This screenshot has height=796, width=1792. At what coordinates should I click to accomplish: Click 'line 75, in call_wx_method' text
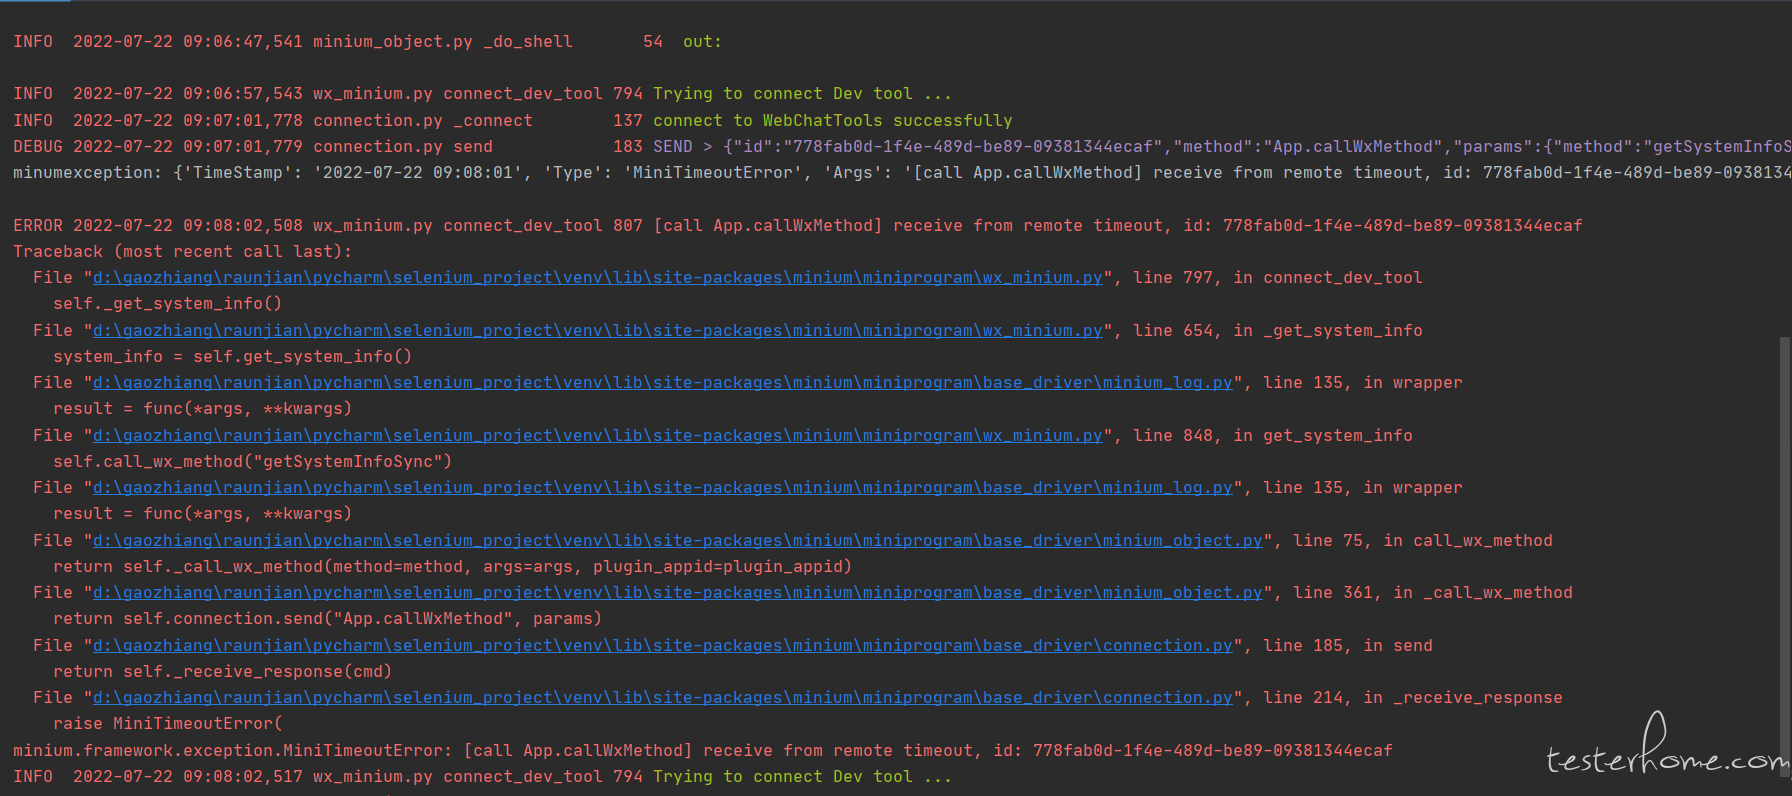(1423, 541)
